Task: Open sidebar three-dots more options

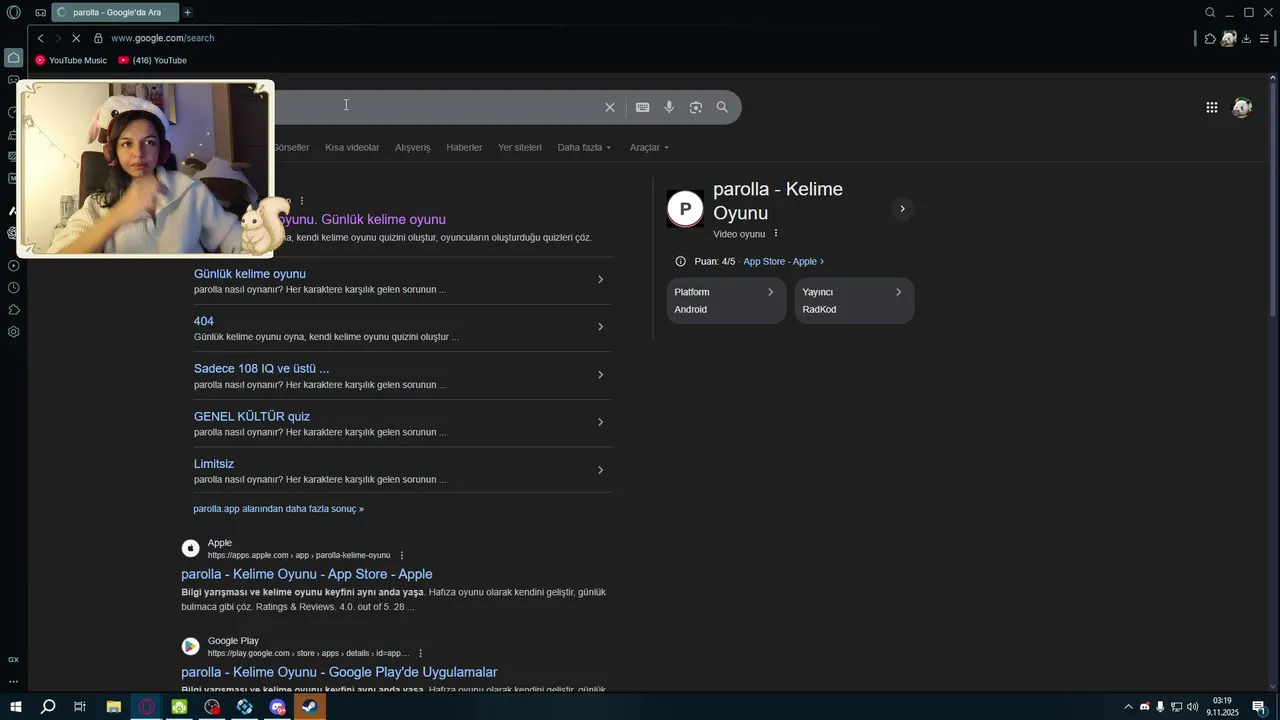Action: point(13,681)
